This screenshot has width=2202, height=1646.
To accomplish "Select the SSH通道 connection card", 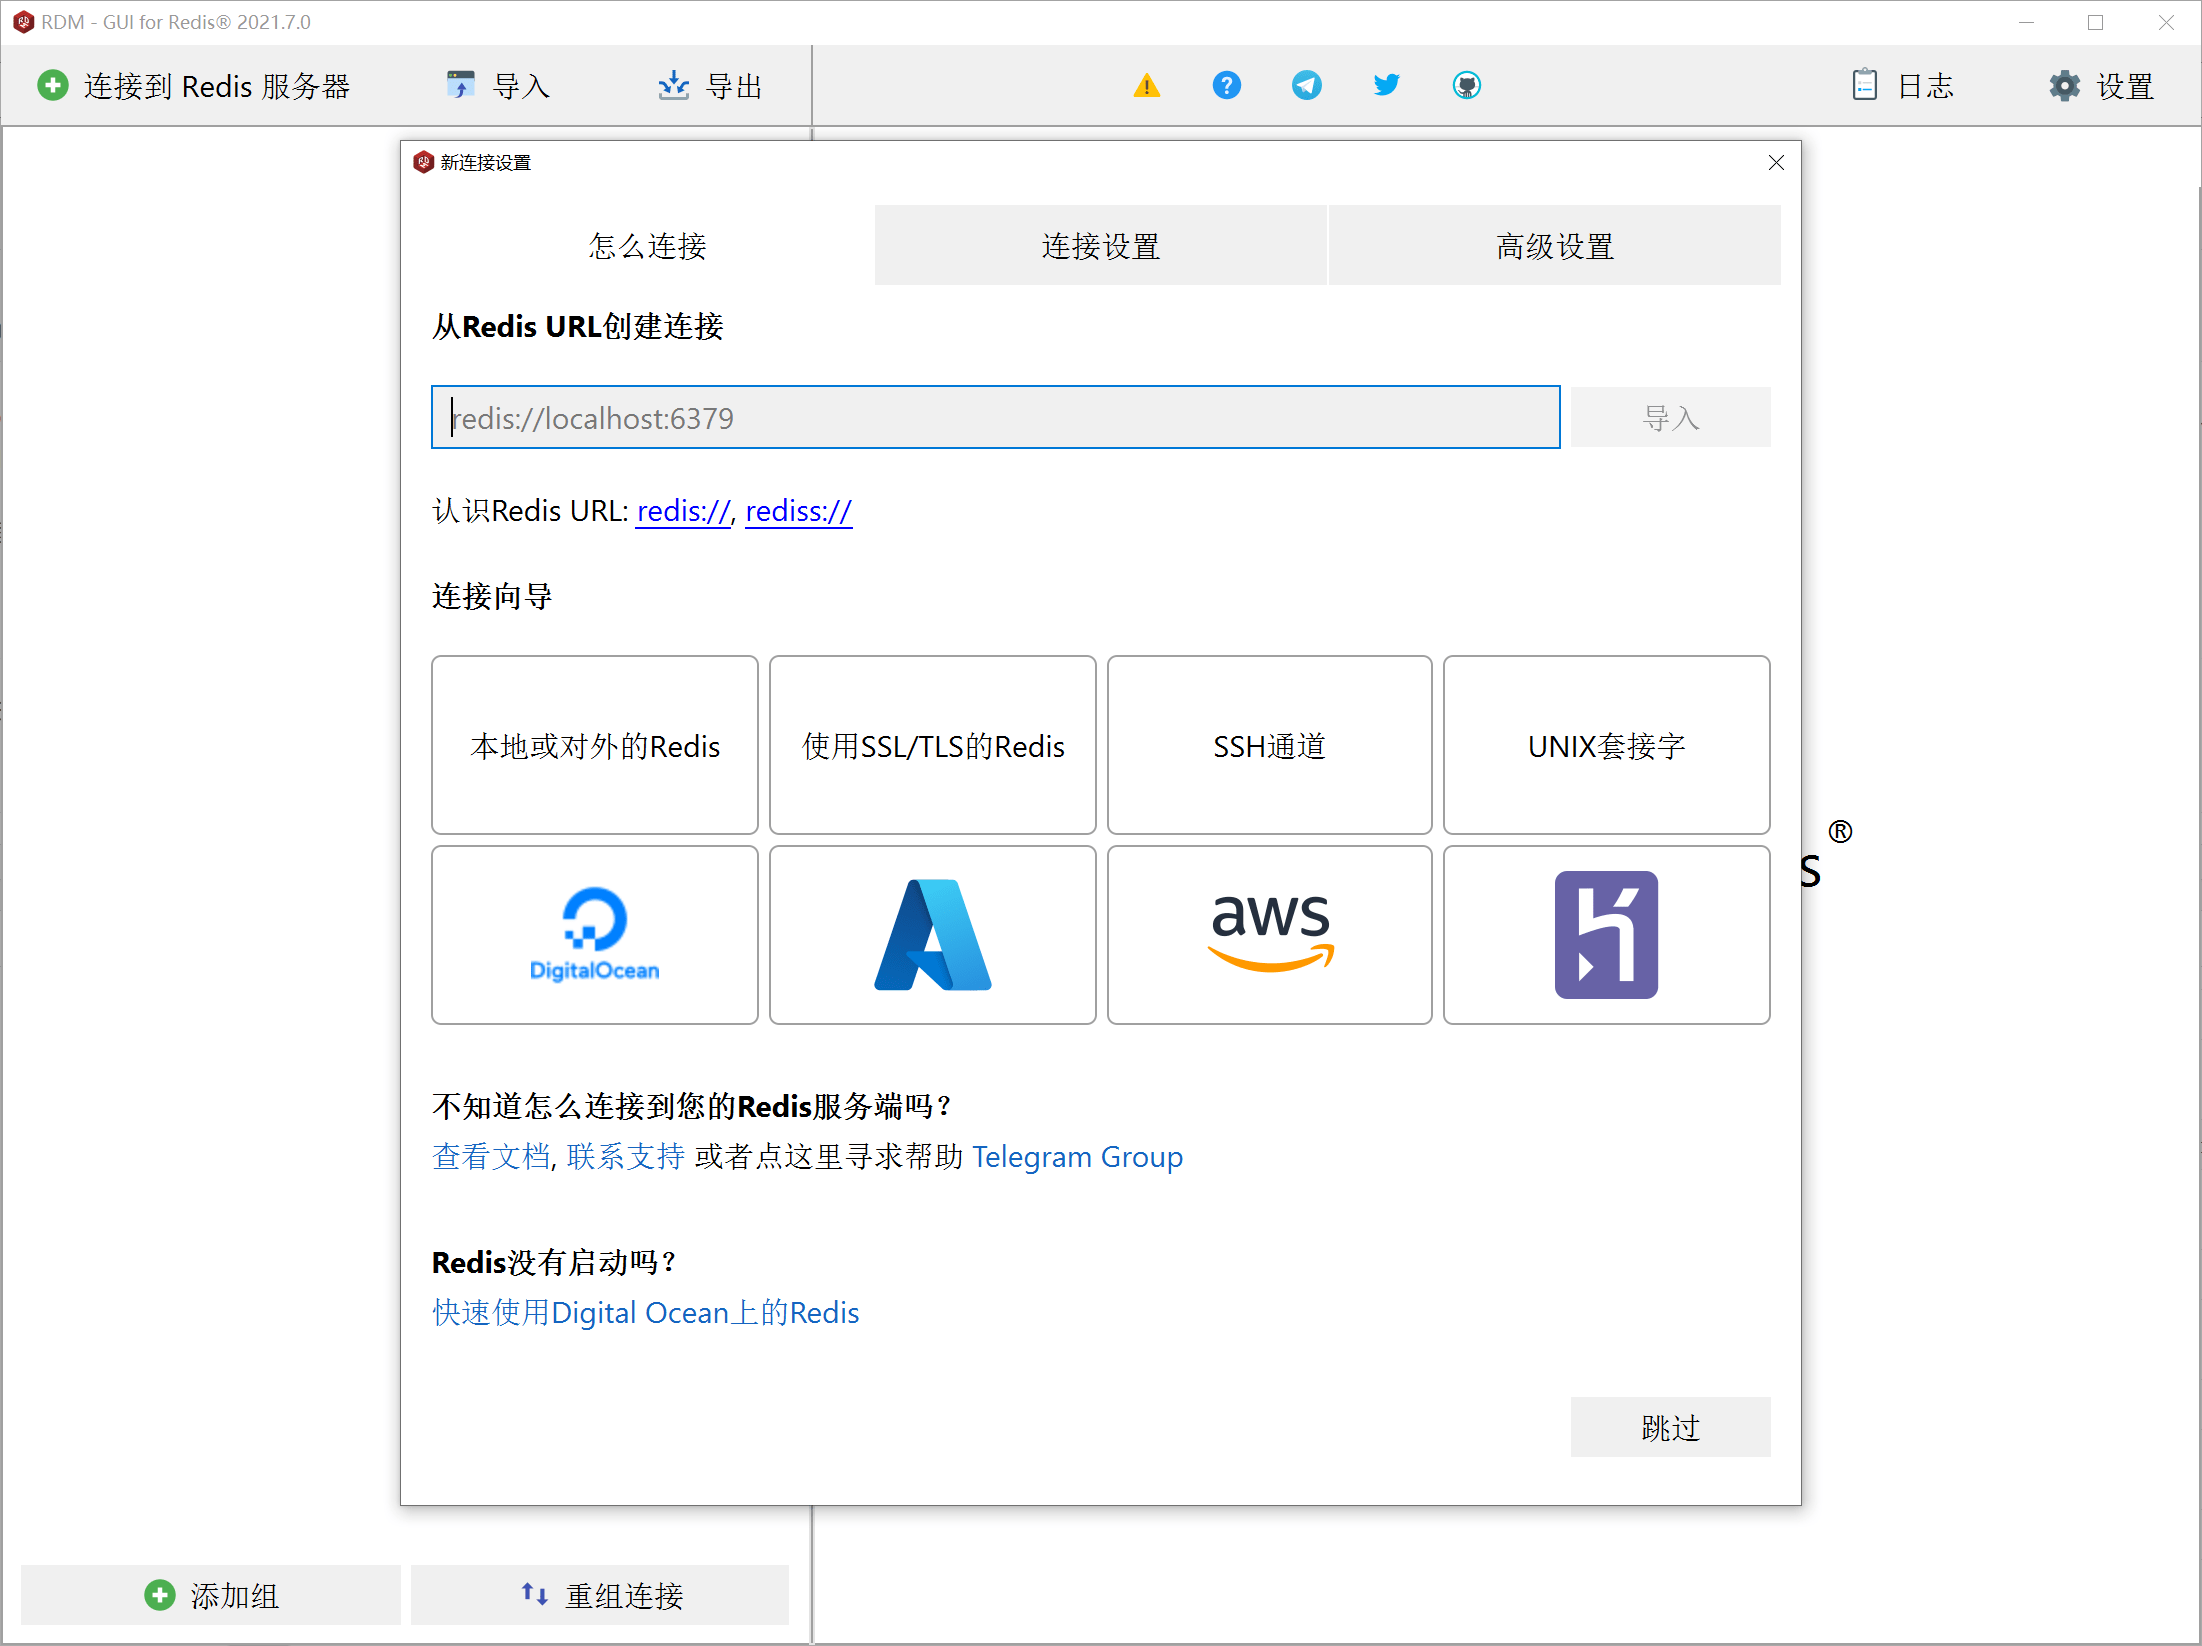I will (1269, 745).
